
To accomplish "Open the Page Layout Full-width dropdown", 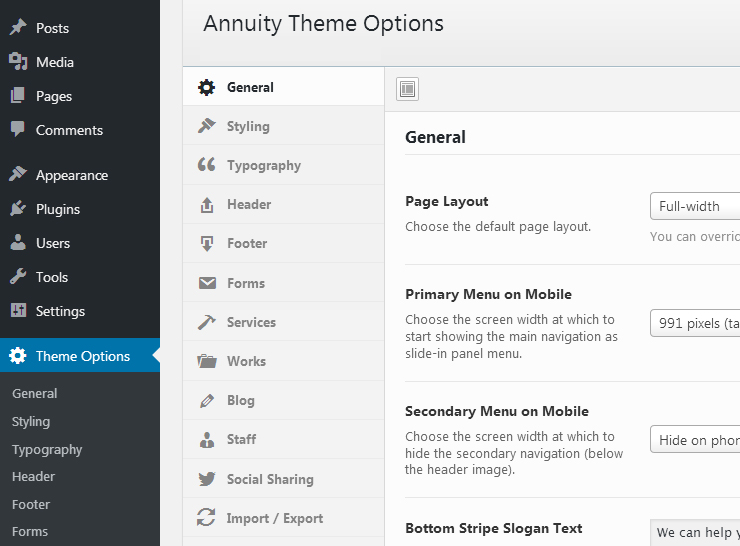I will [x=695, y=206].
